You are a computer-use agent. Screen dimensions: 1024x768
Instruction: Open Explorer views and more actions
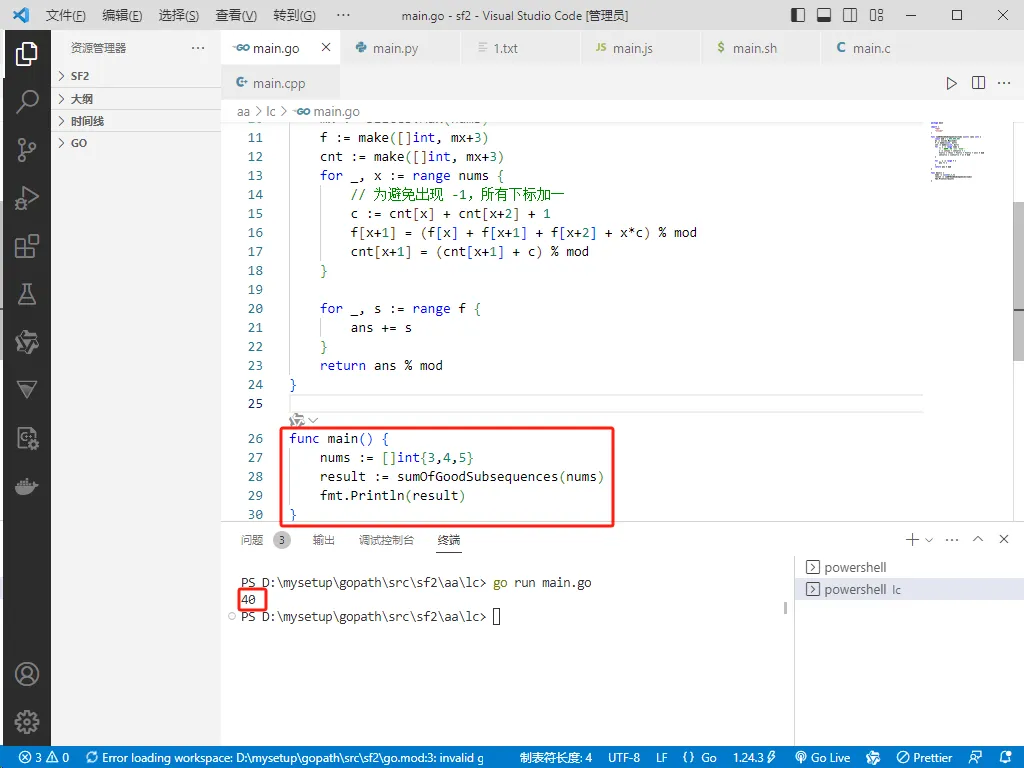198,48
